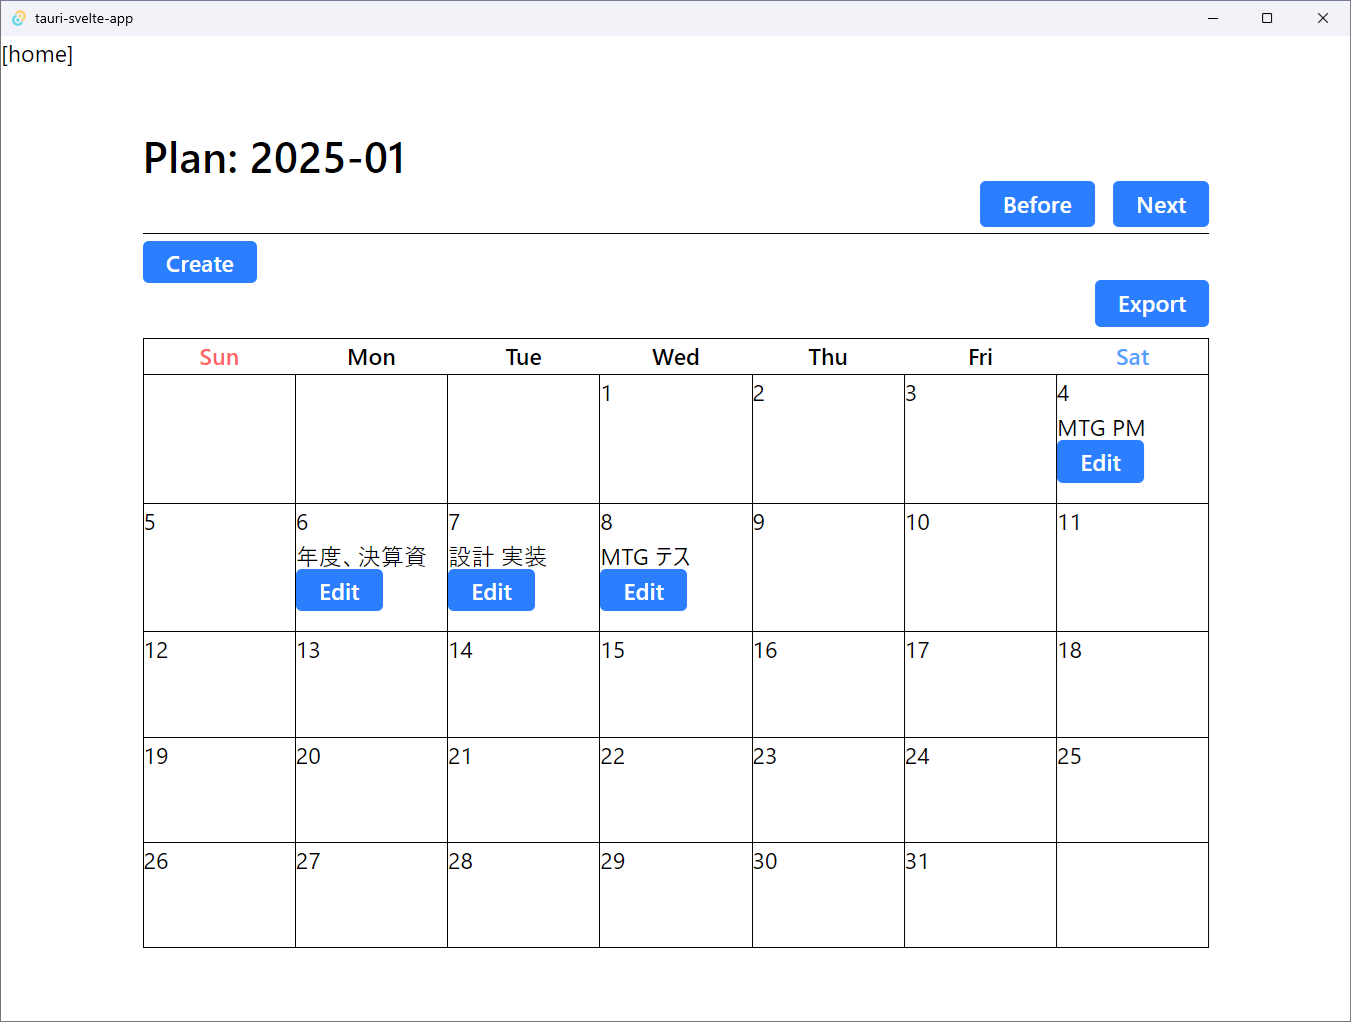This screenshot has width=1351, height=1022.
Task: Click the tauri-svelte-app title bar icon
Action: 18,18
